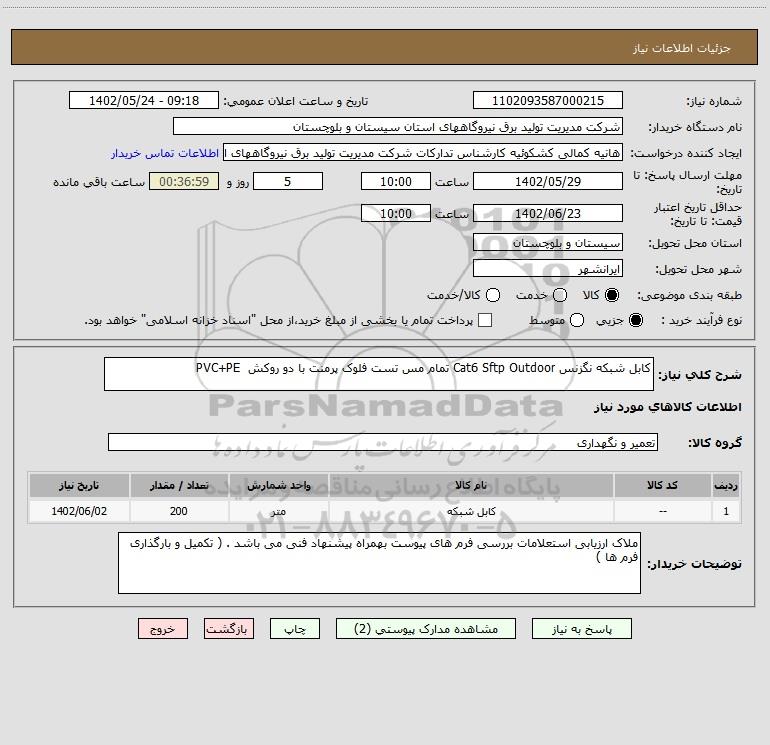Viewport: 770px width, 745px height.
Task: Select the 'خدمت' radio button
Action: point(559,295)
